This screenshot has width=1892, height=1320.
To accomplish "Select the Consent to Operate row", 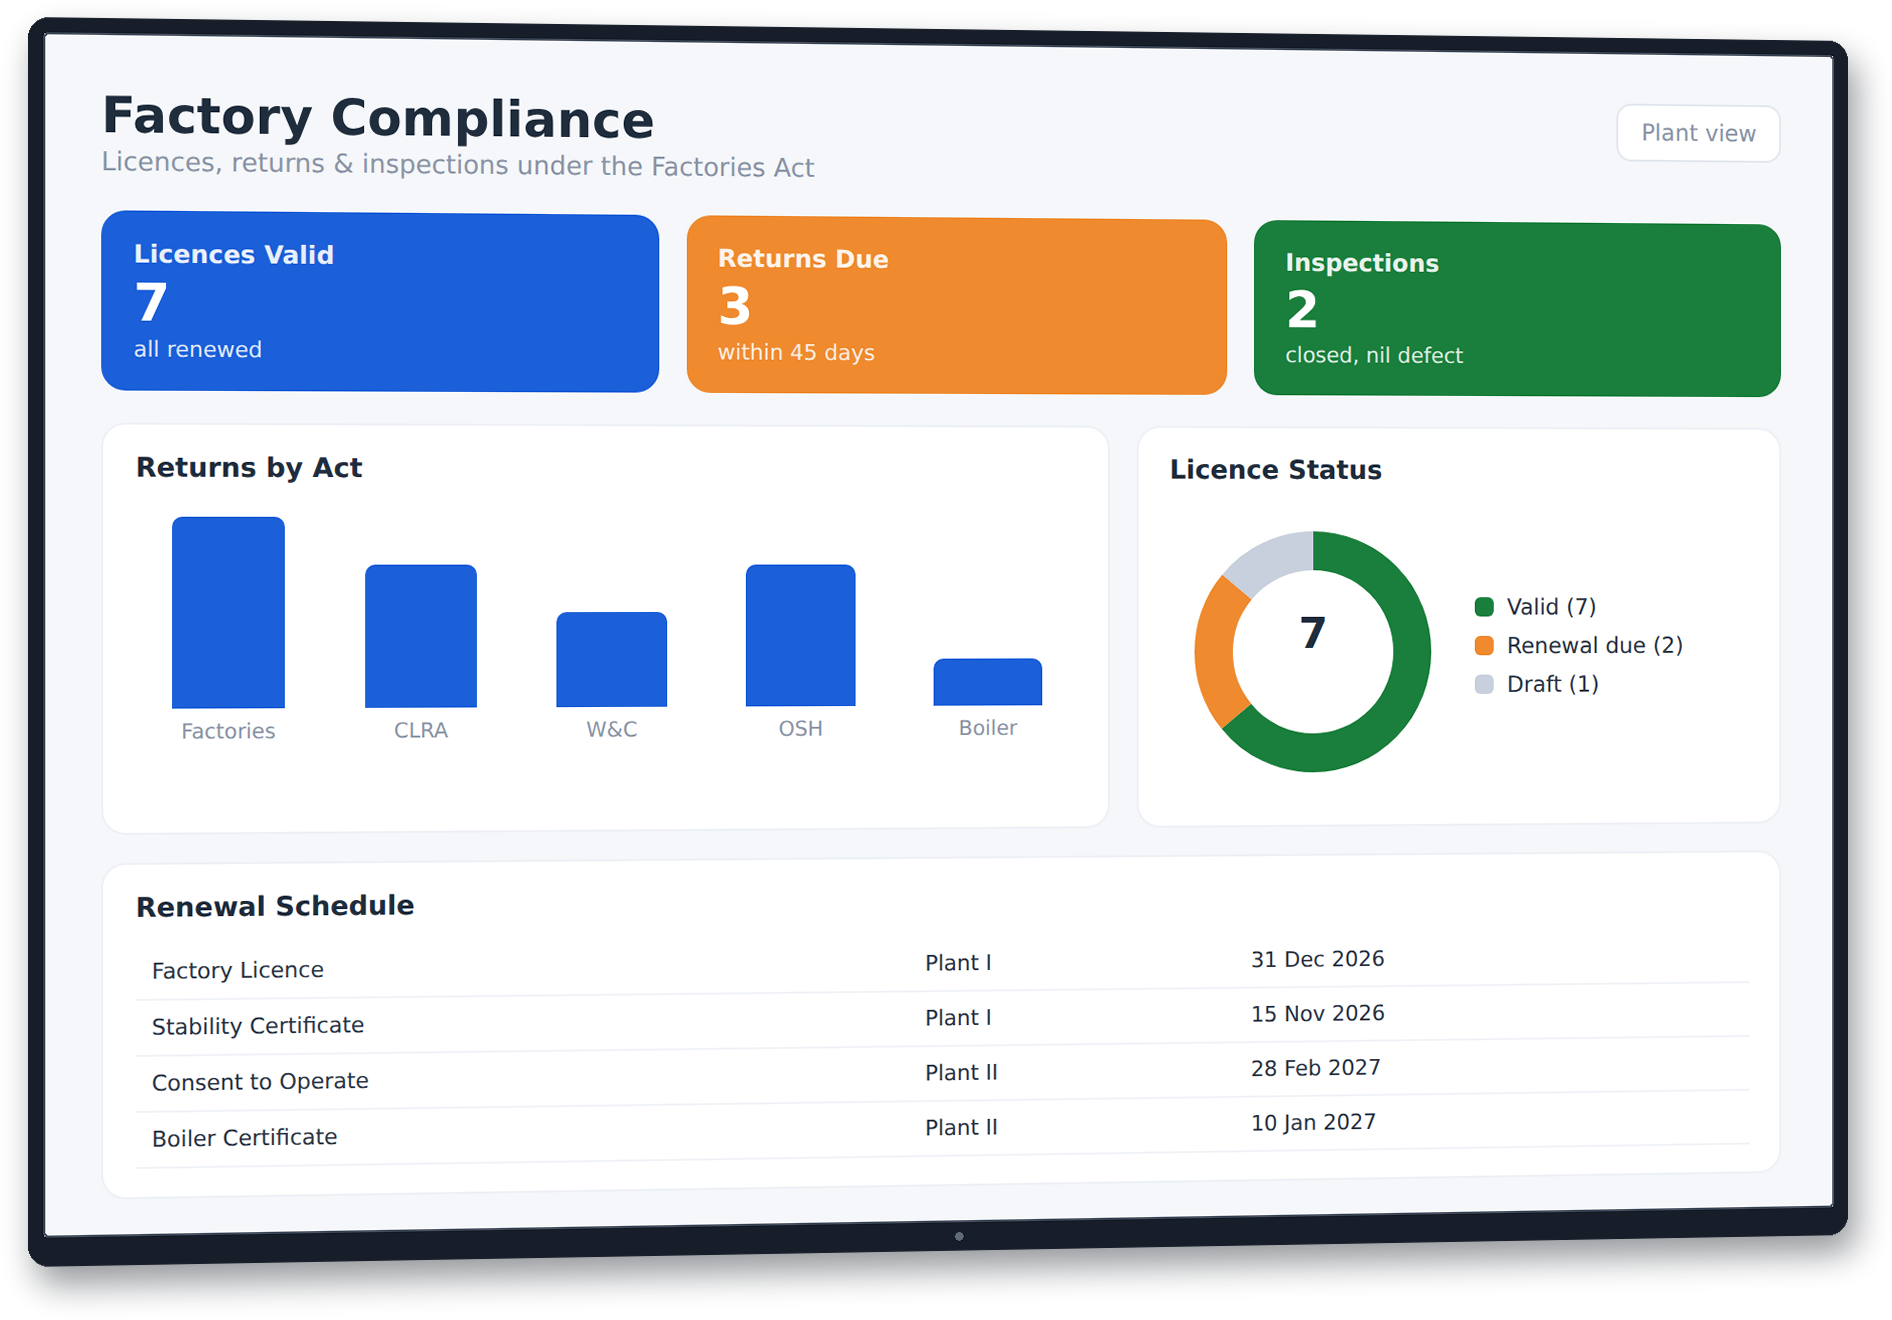I will pos(942,1076).
